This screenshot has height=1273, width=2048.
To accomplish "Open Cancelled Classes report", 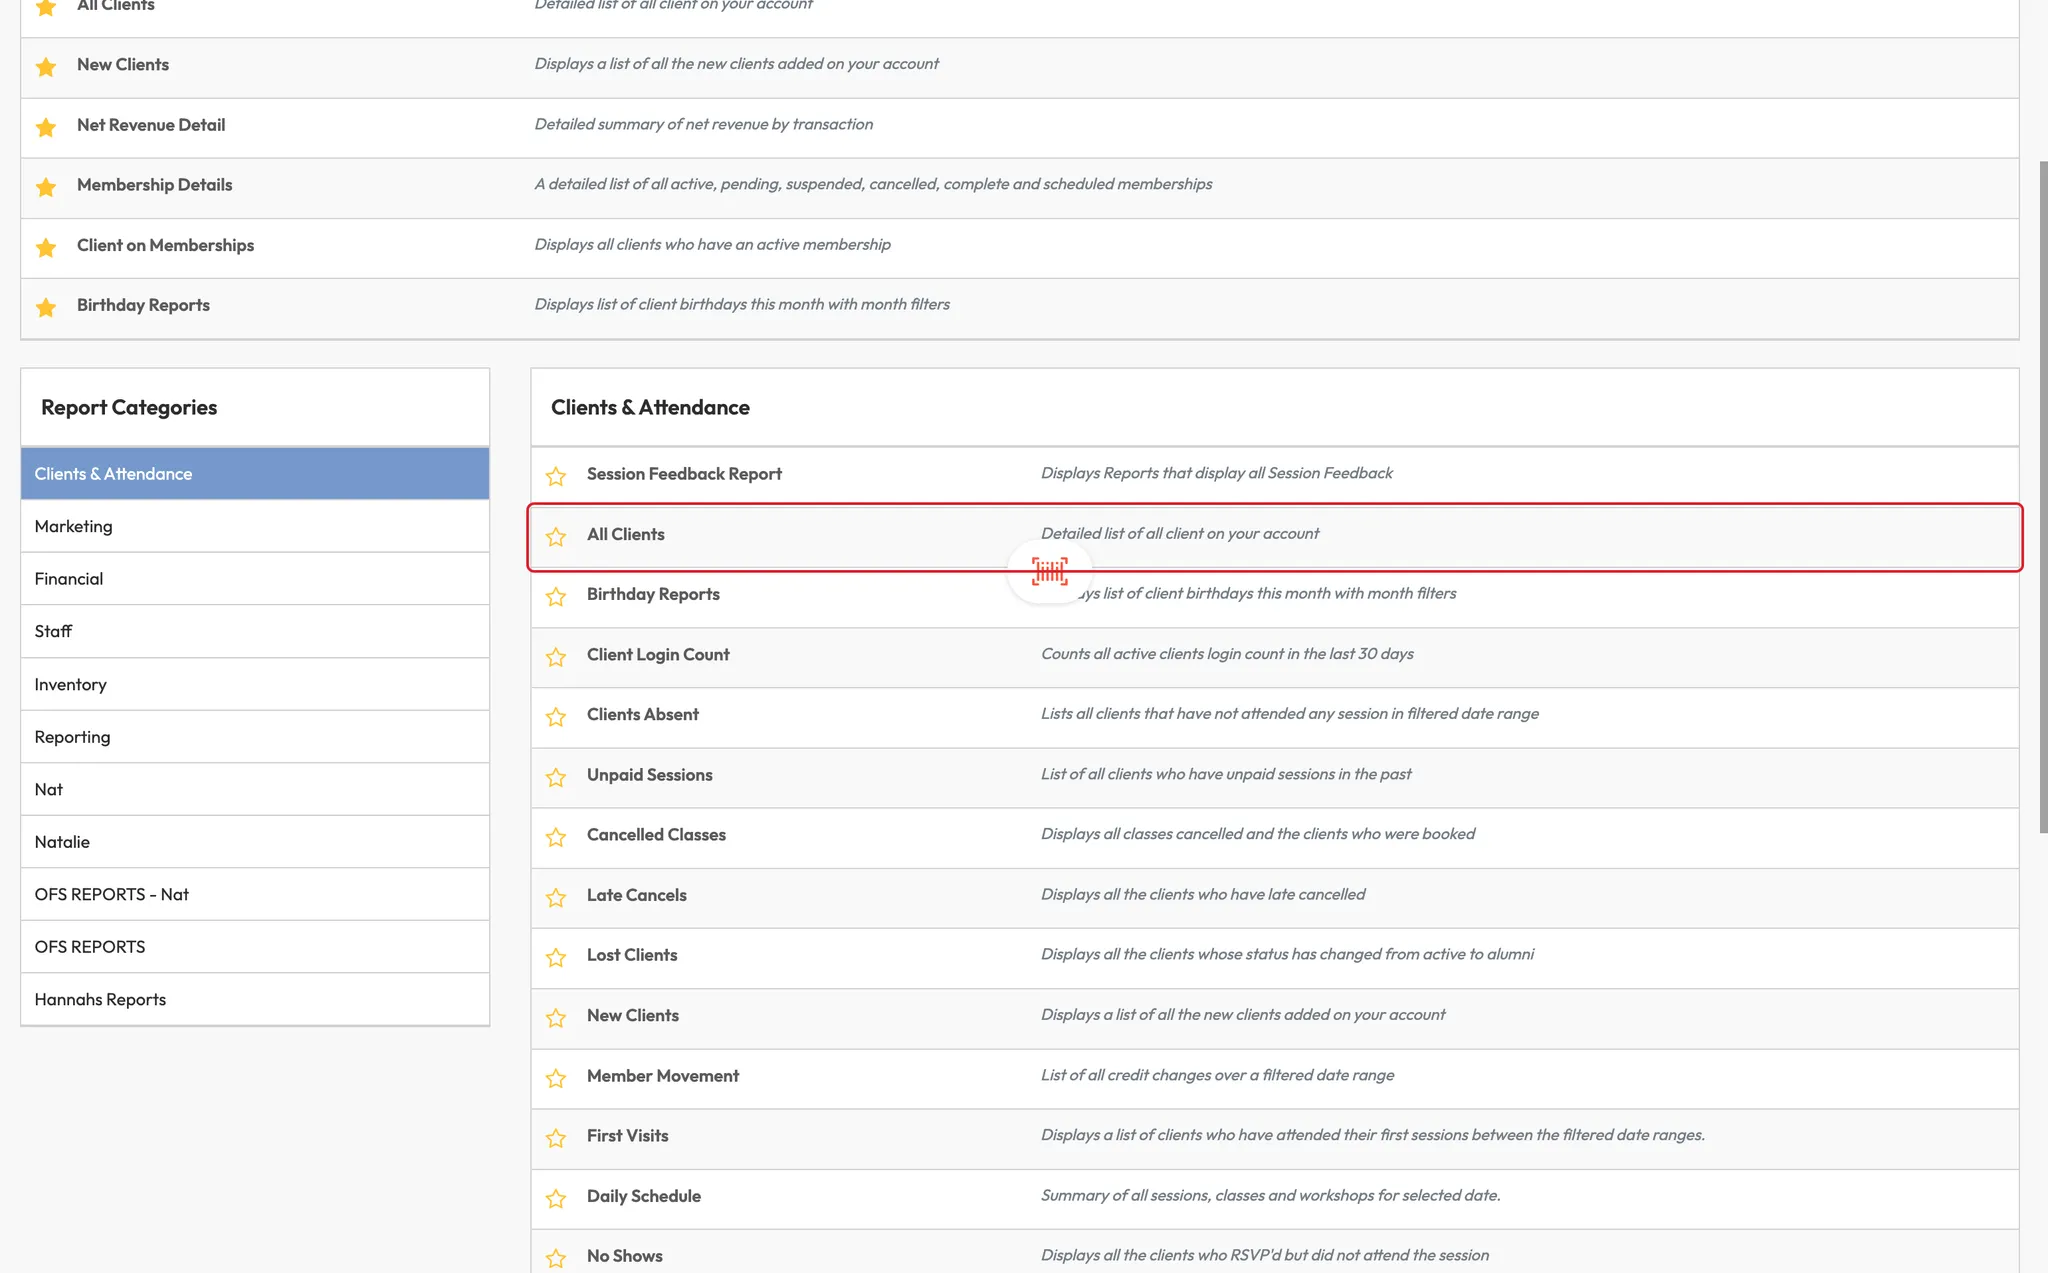I will tap(656, 835).
